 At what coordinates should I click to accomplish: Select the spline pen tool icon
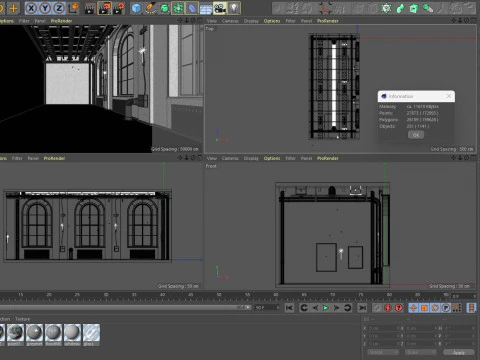pyautogui.click(x=150, y=8)
